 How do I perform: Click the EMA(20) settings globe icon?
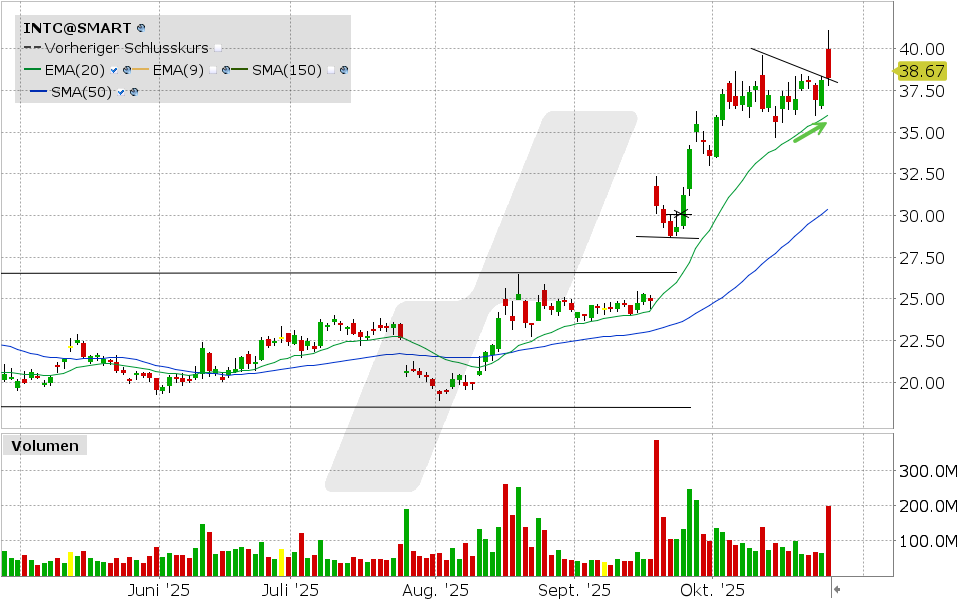coord(129,70)
